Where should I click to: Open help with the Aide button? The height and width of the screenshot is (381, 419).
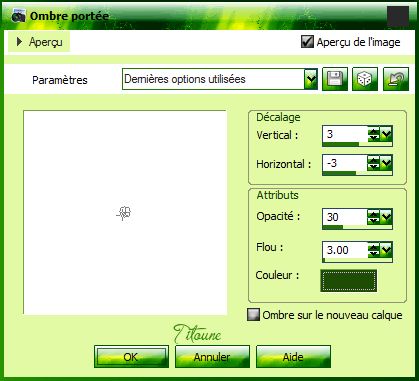point(293,357)
